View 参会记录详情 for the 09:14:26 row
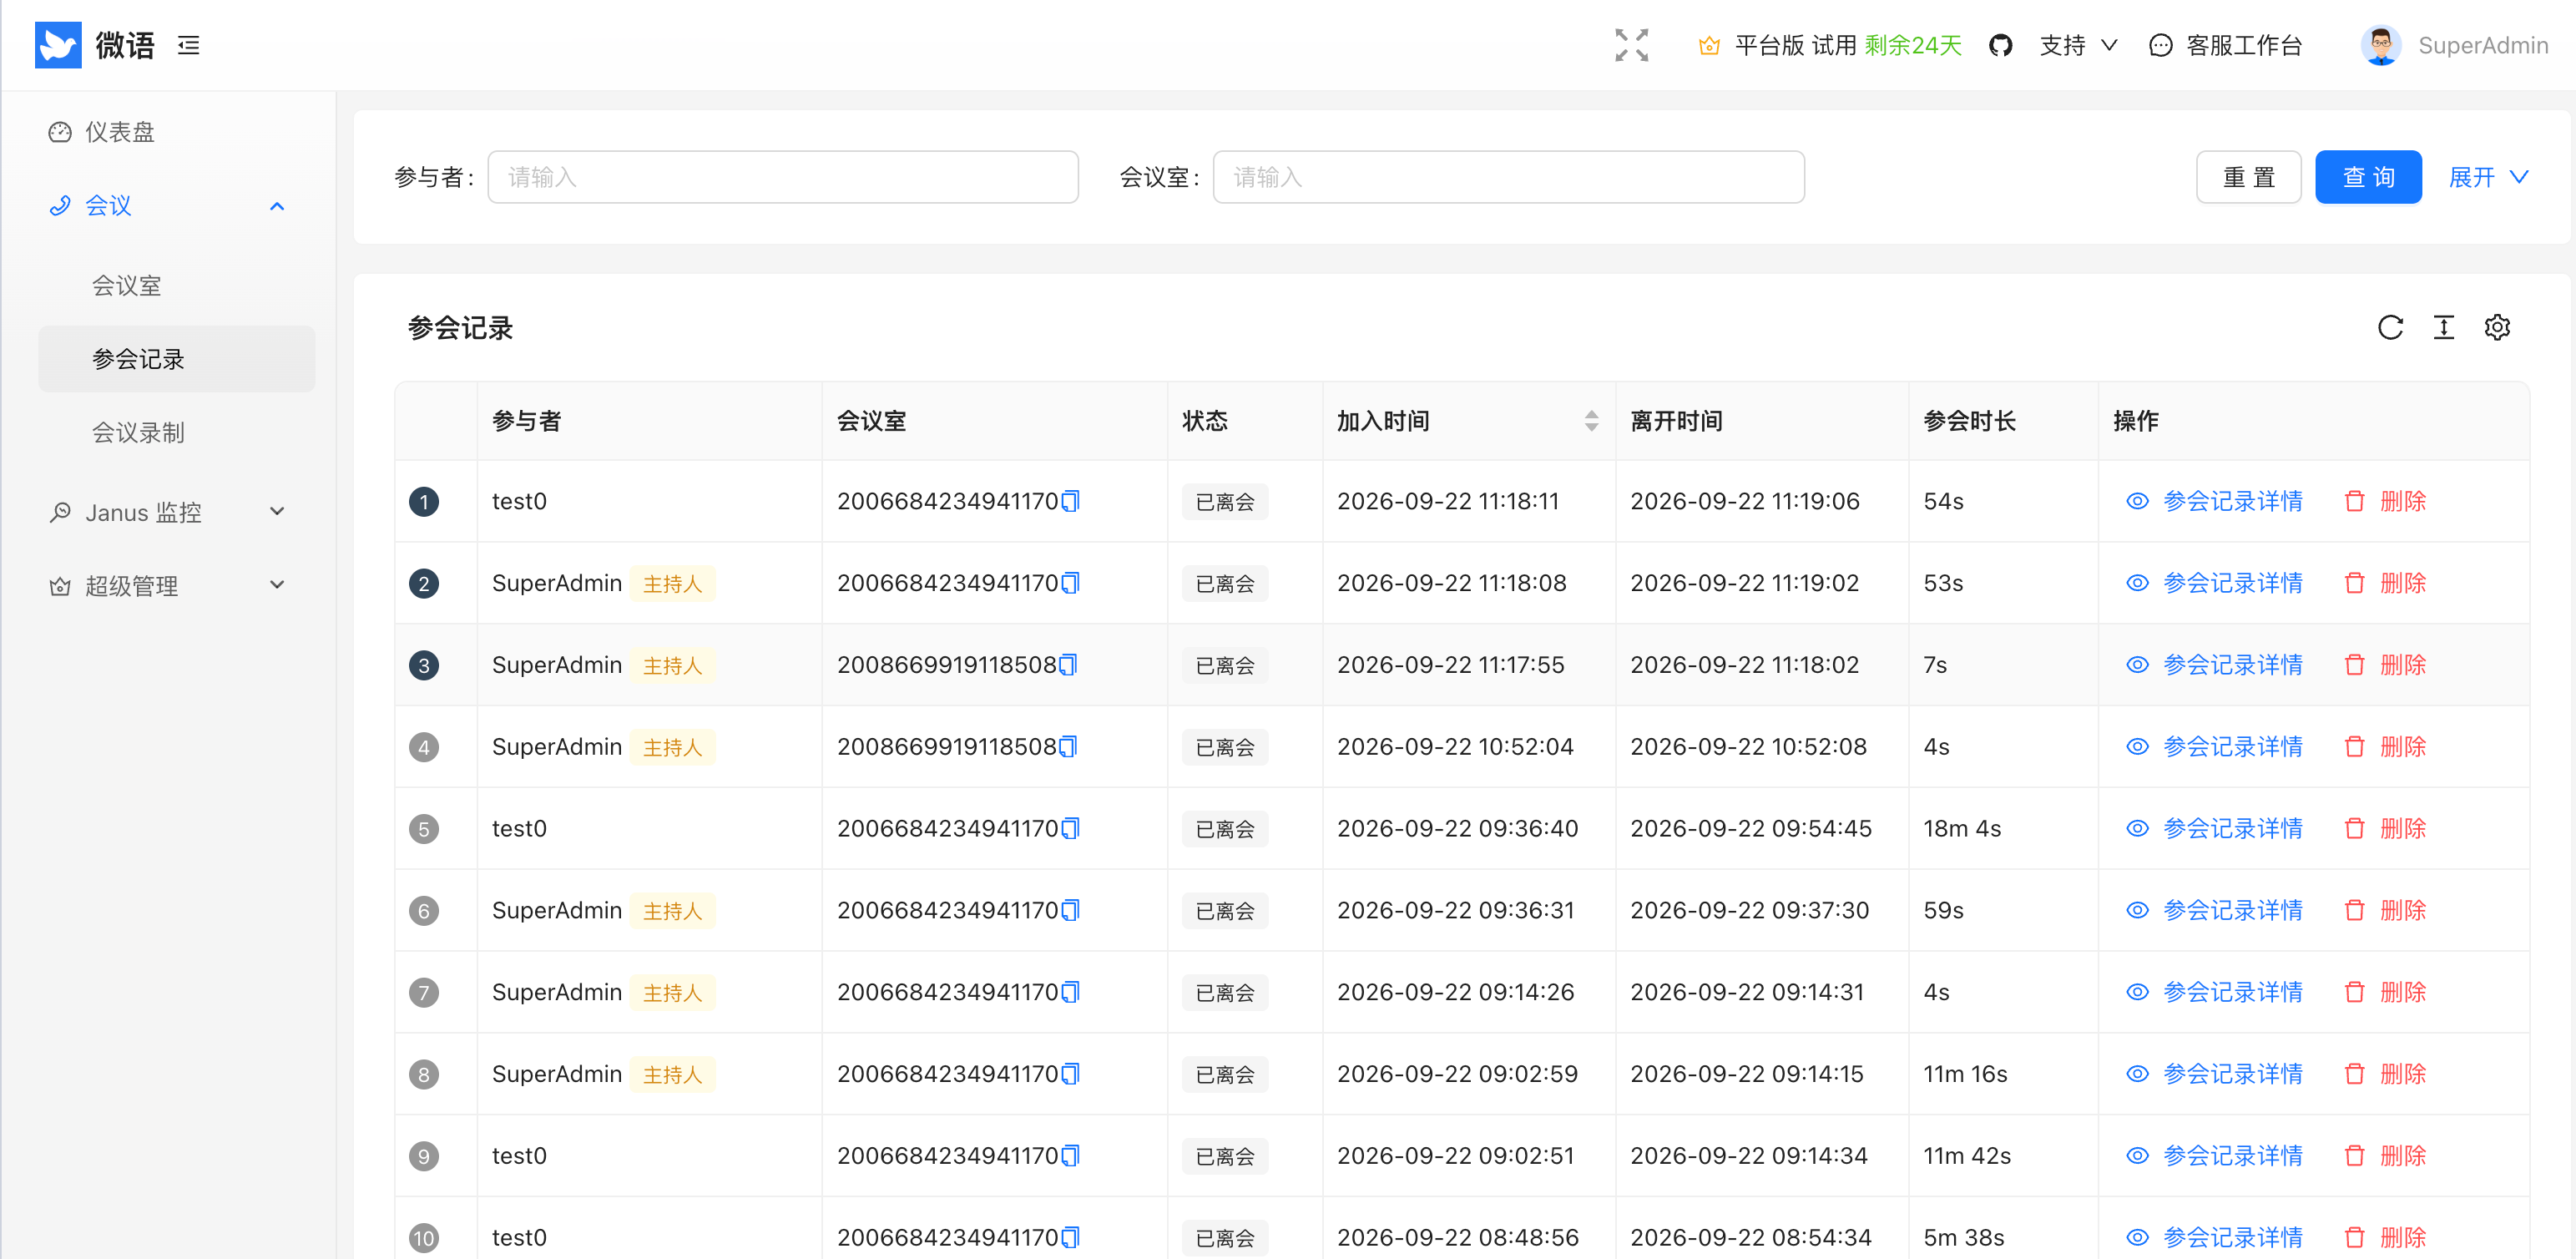2576x1259 pixels. coord(2214,992)
